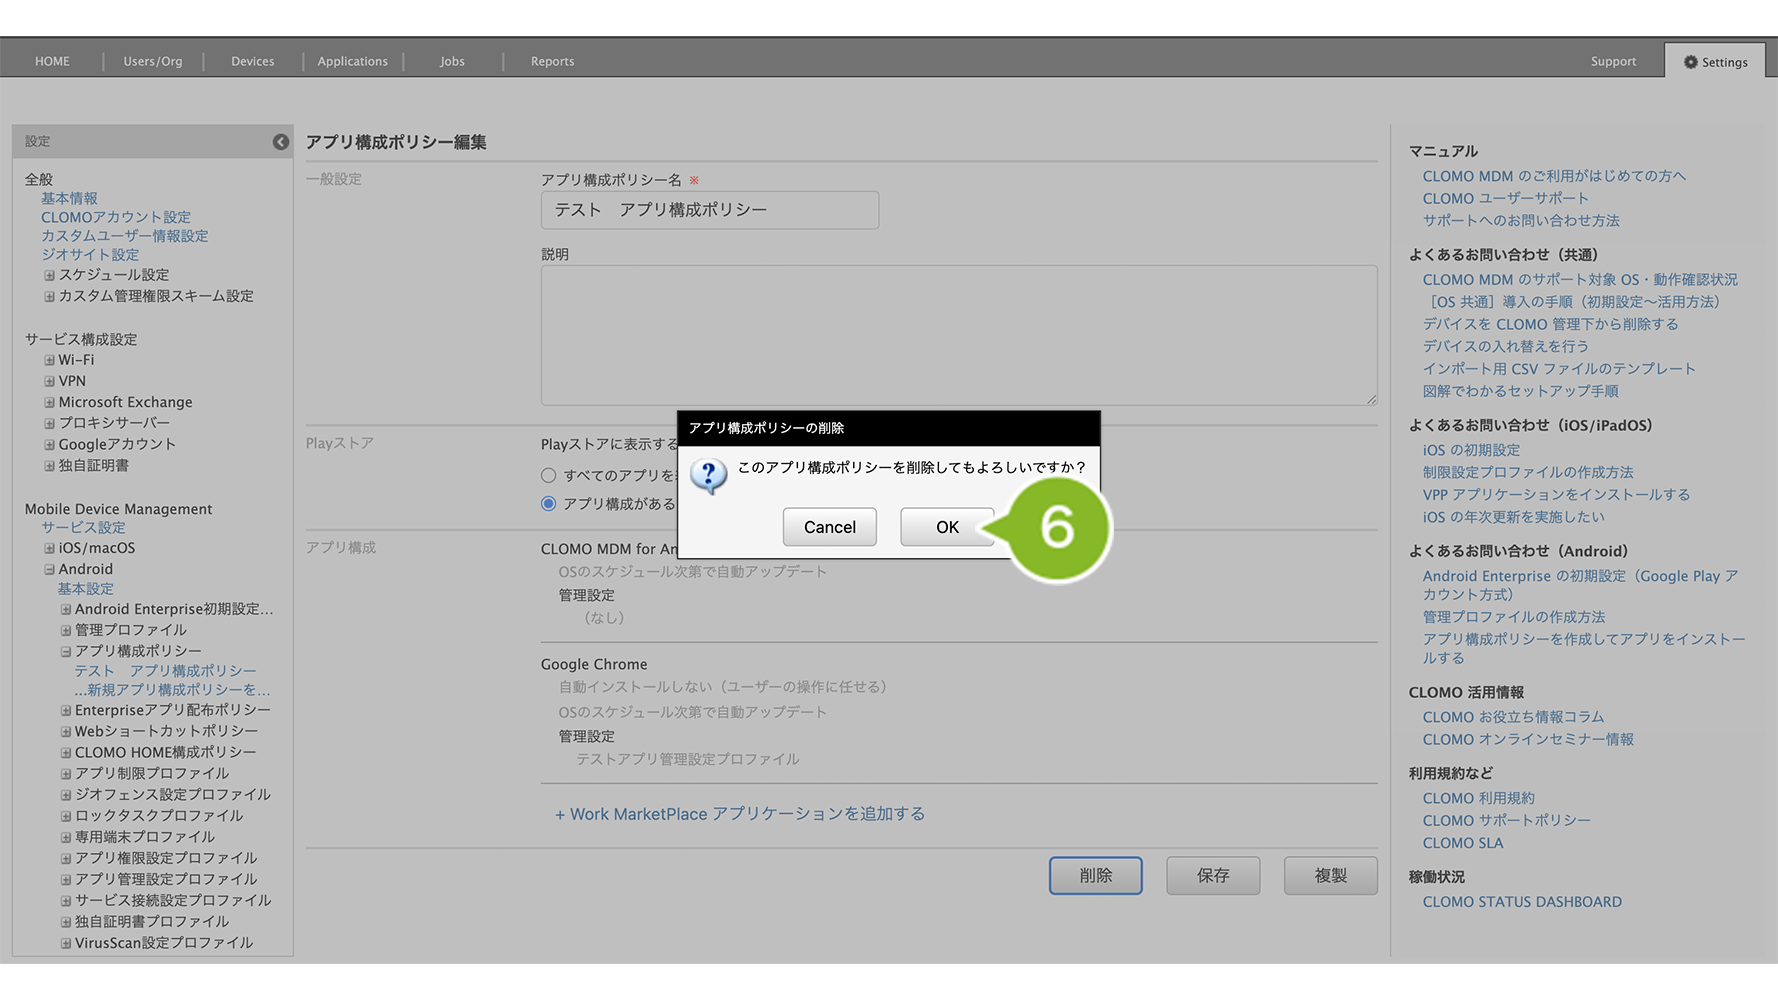This screenshot has width=1778, height=1000.
Task: Expand the Wi-Fi tree node
Action: click(49, 360)
